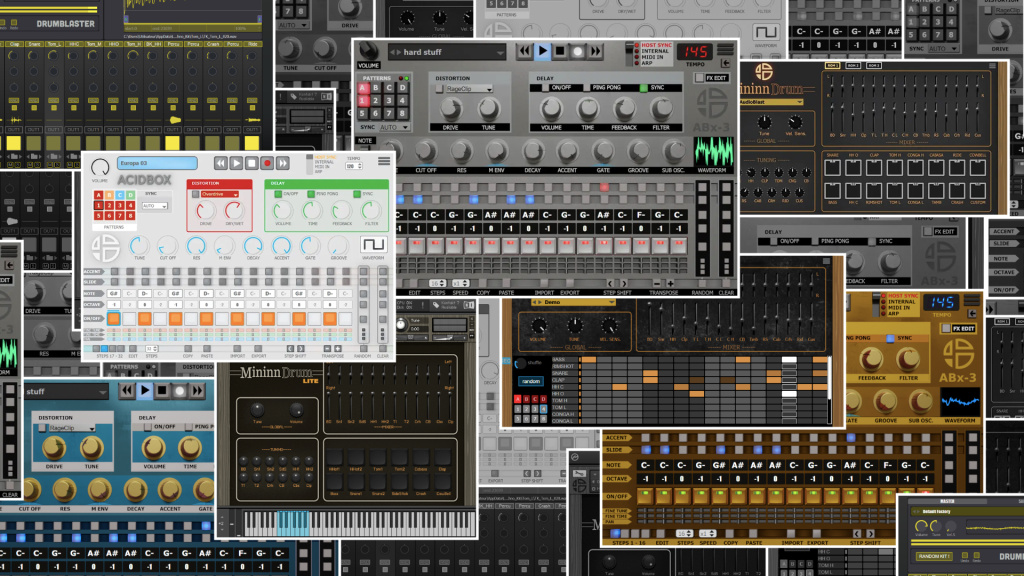Click the fast-forward button in the ACIDBOX window
1024x576 pixels.
282,163
